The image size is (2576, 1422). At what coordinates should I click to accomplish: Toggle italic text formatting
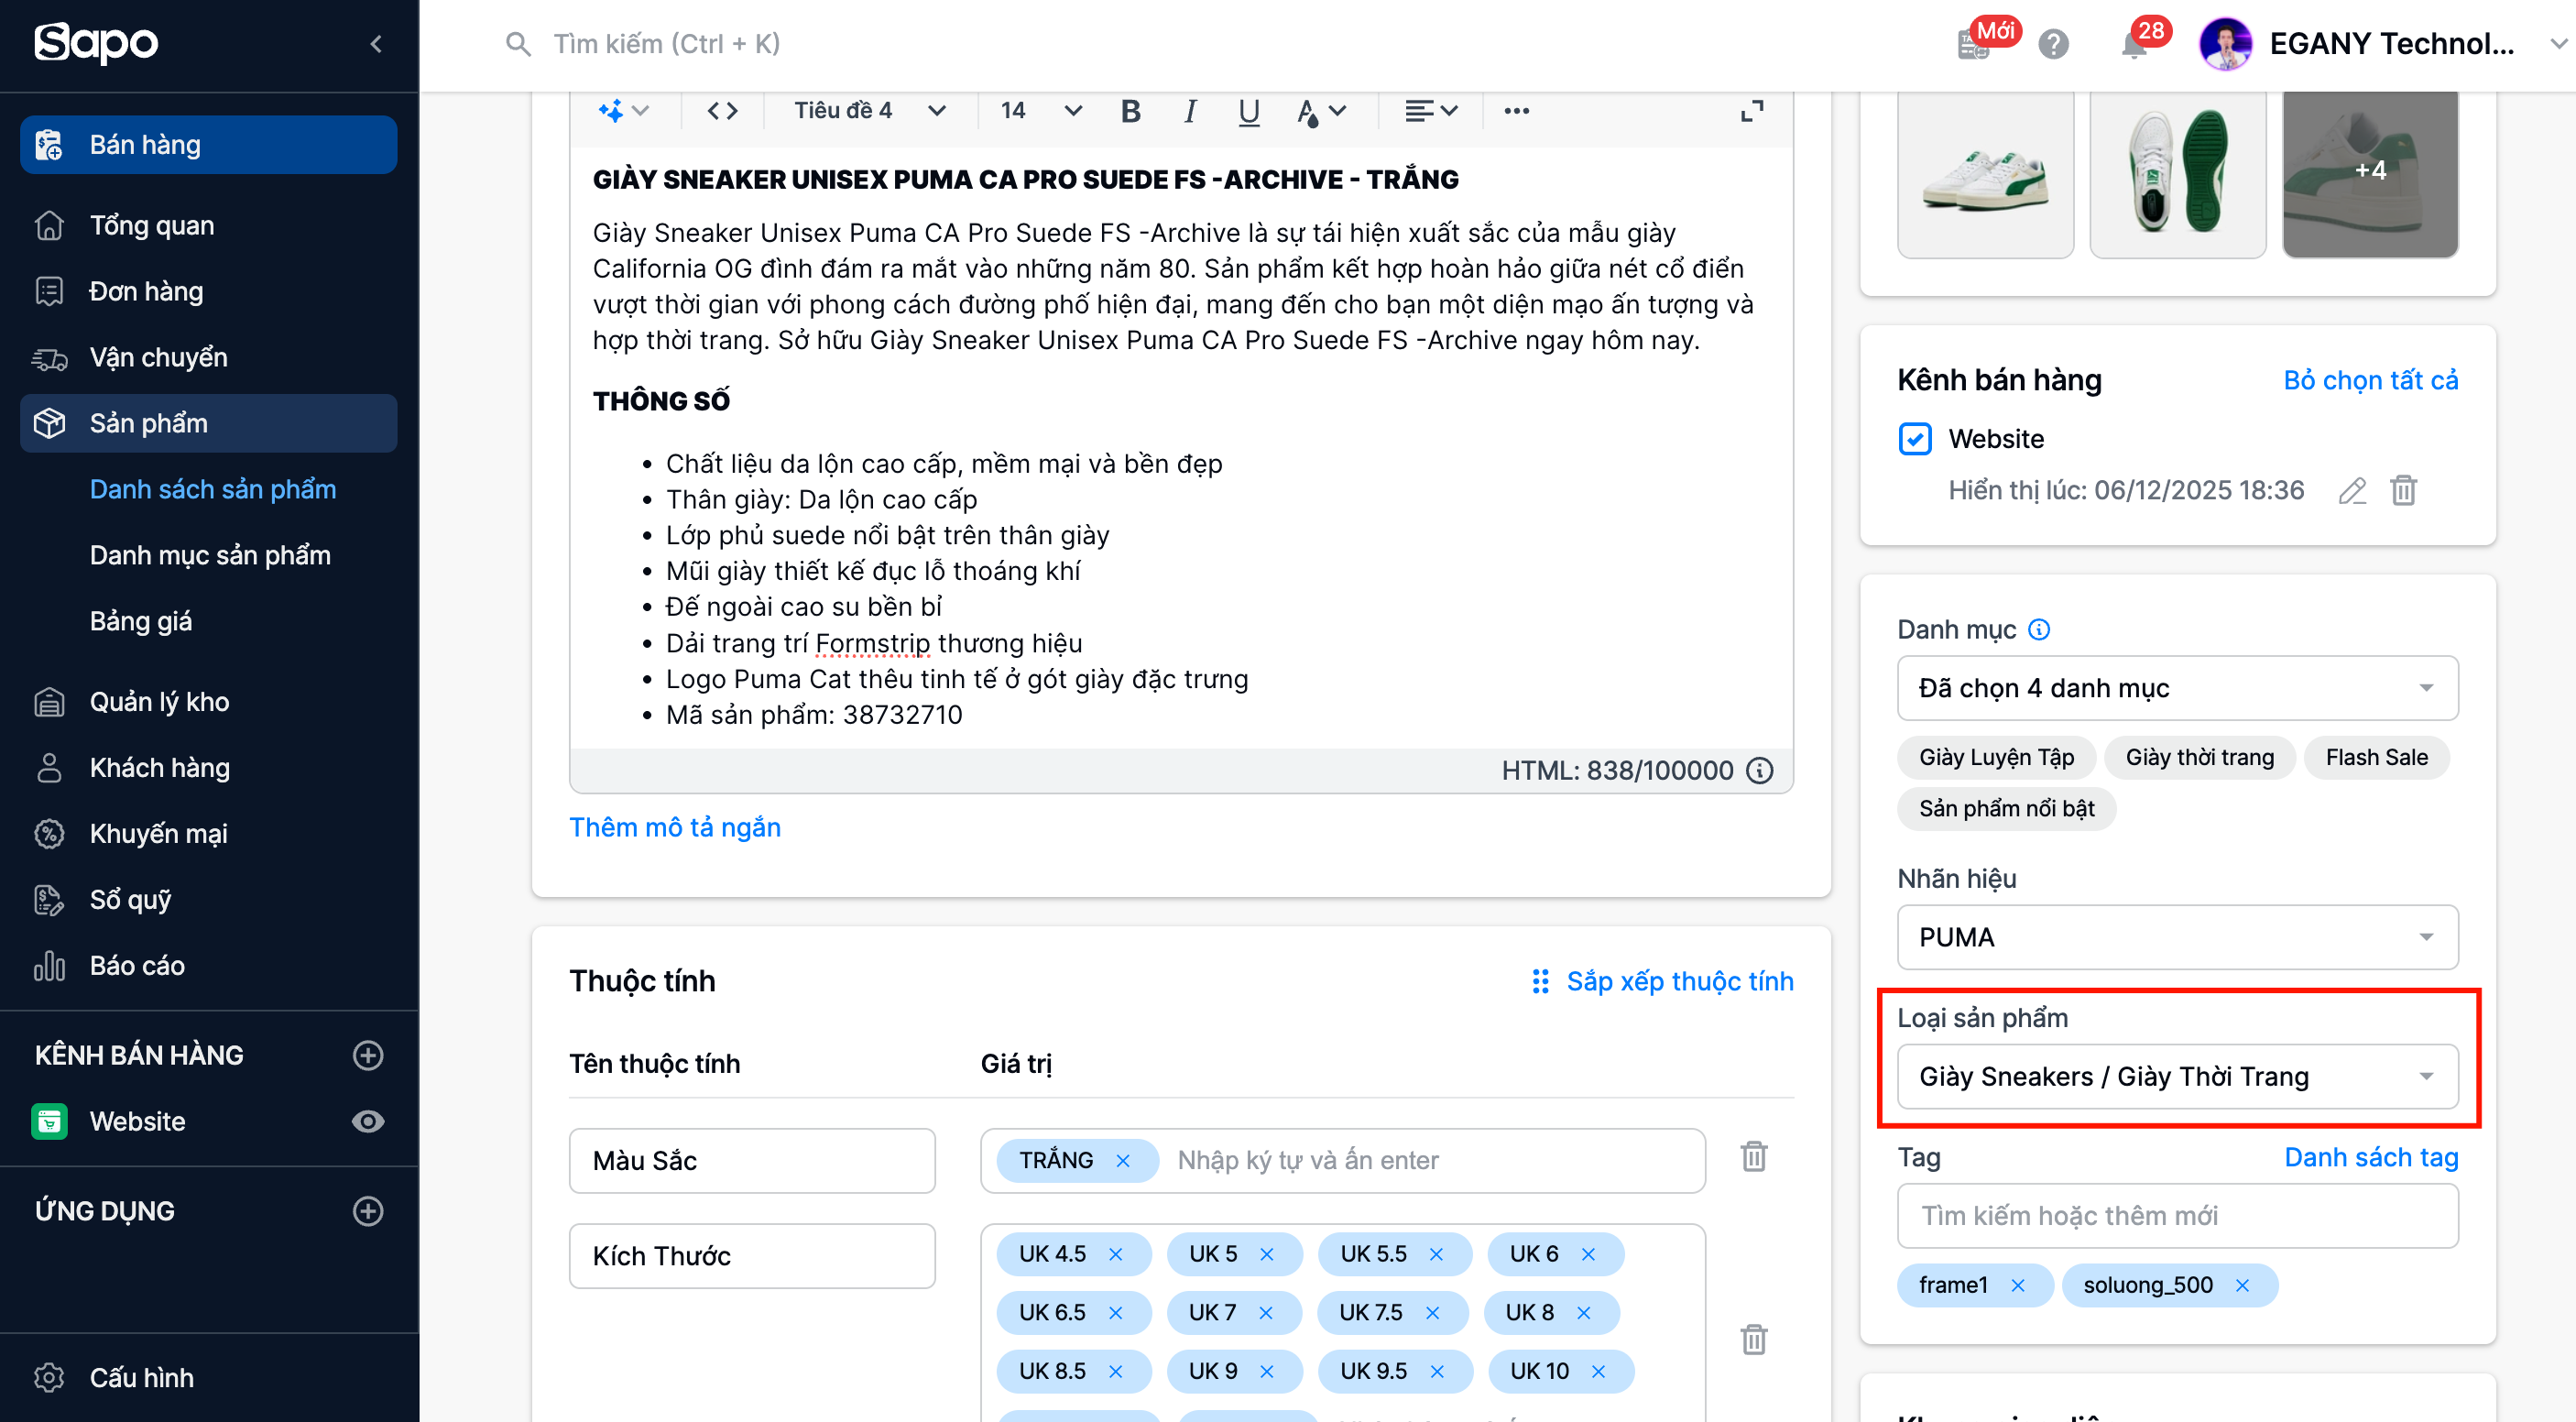tap(1189, 111)
